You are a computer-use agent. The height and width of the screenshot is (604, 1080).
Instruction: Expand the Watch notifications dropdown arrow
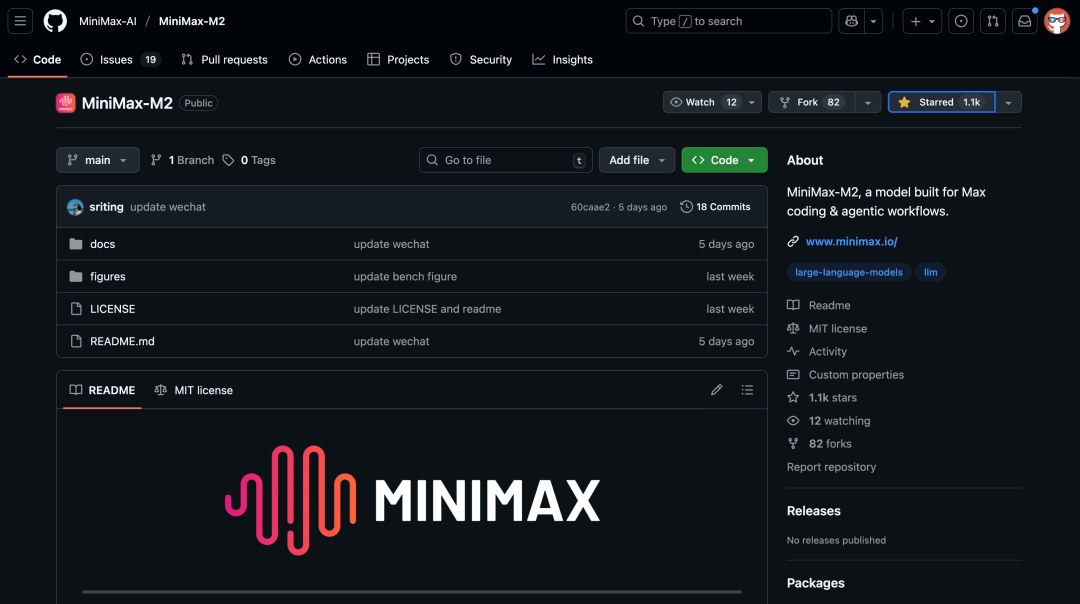[752, 102]
